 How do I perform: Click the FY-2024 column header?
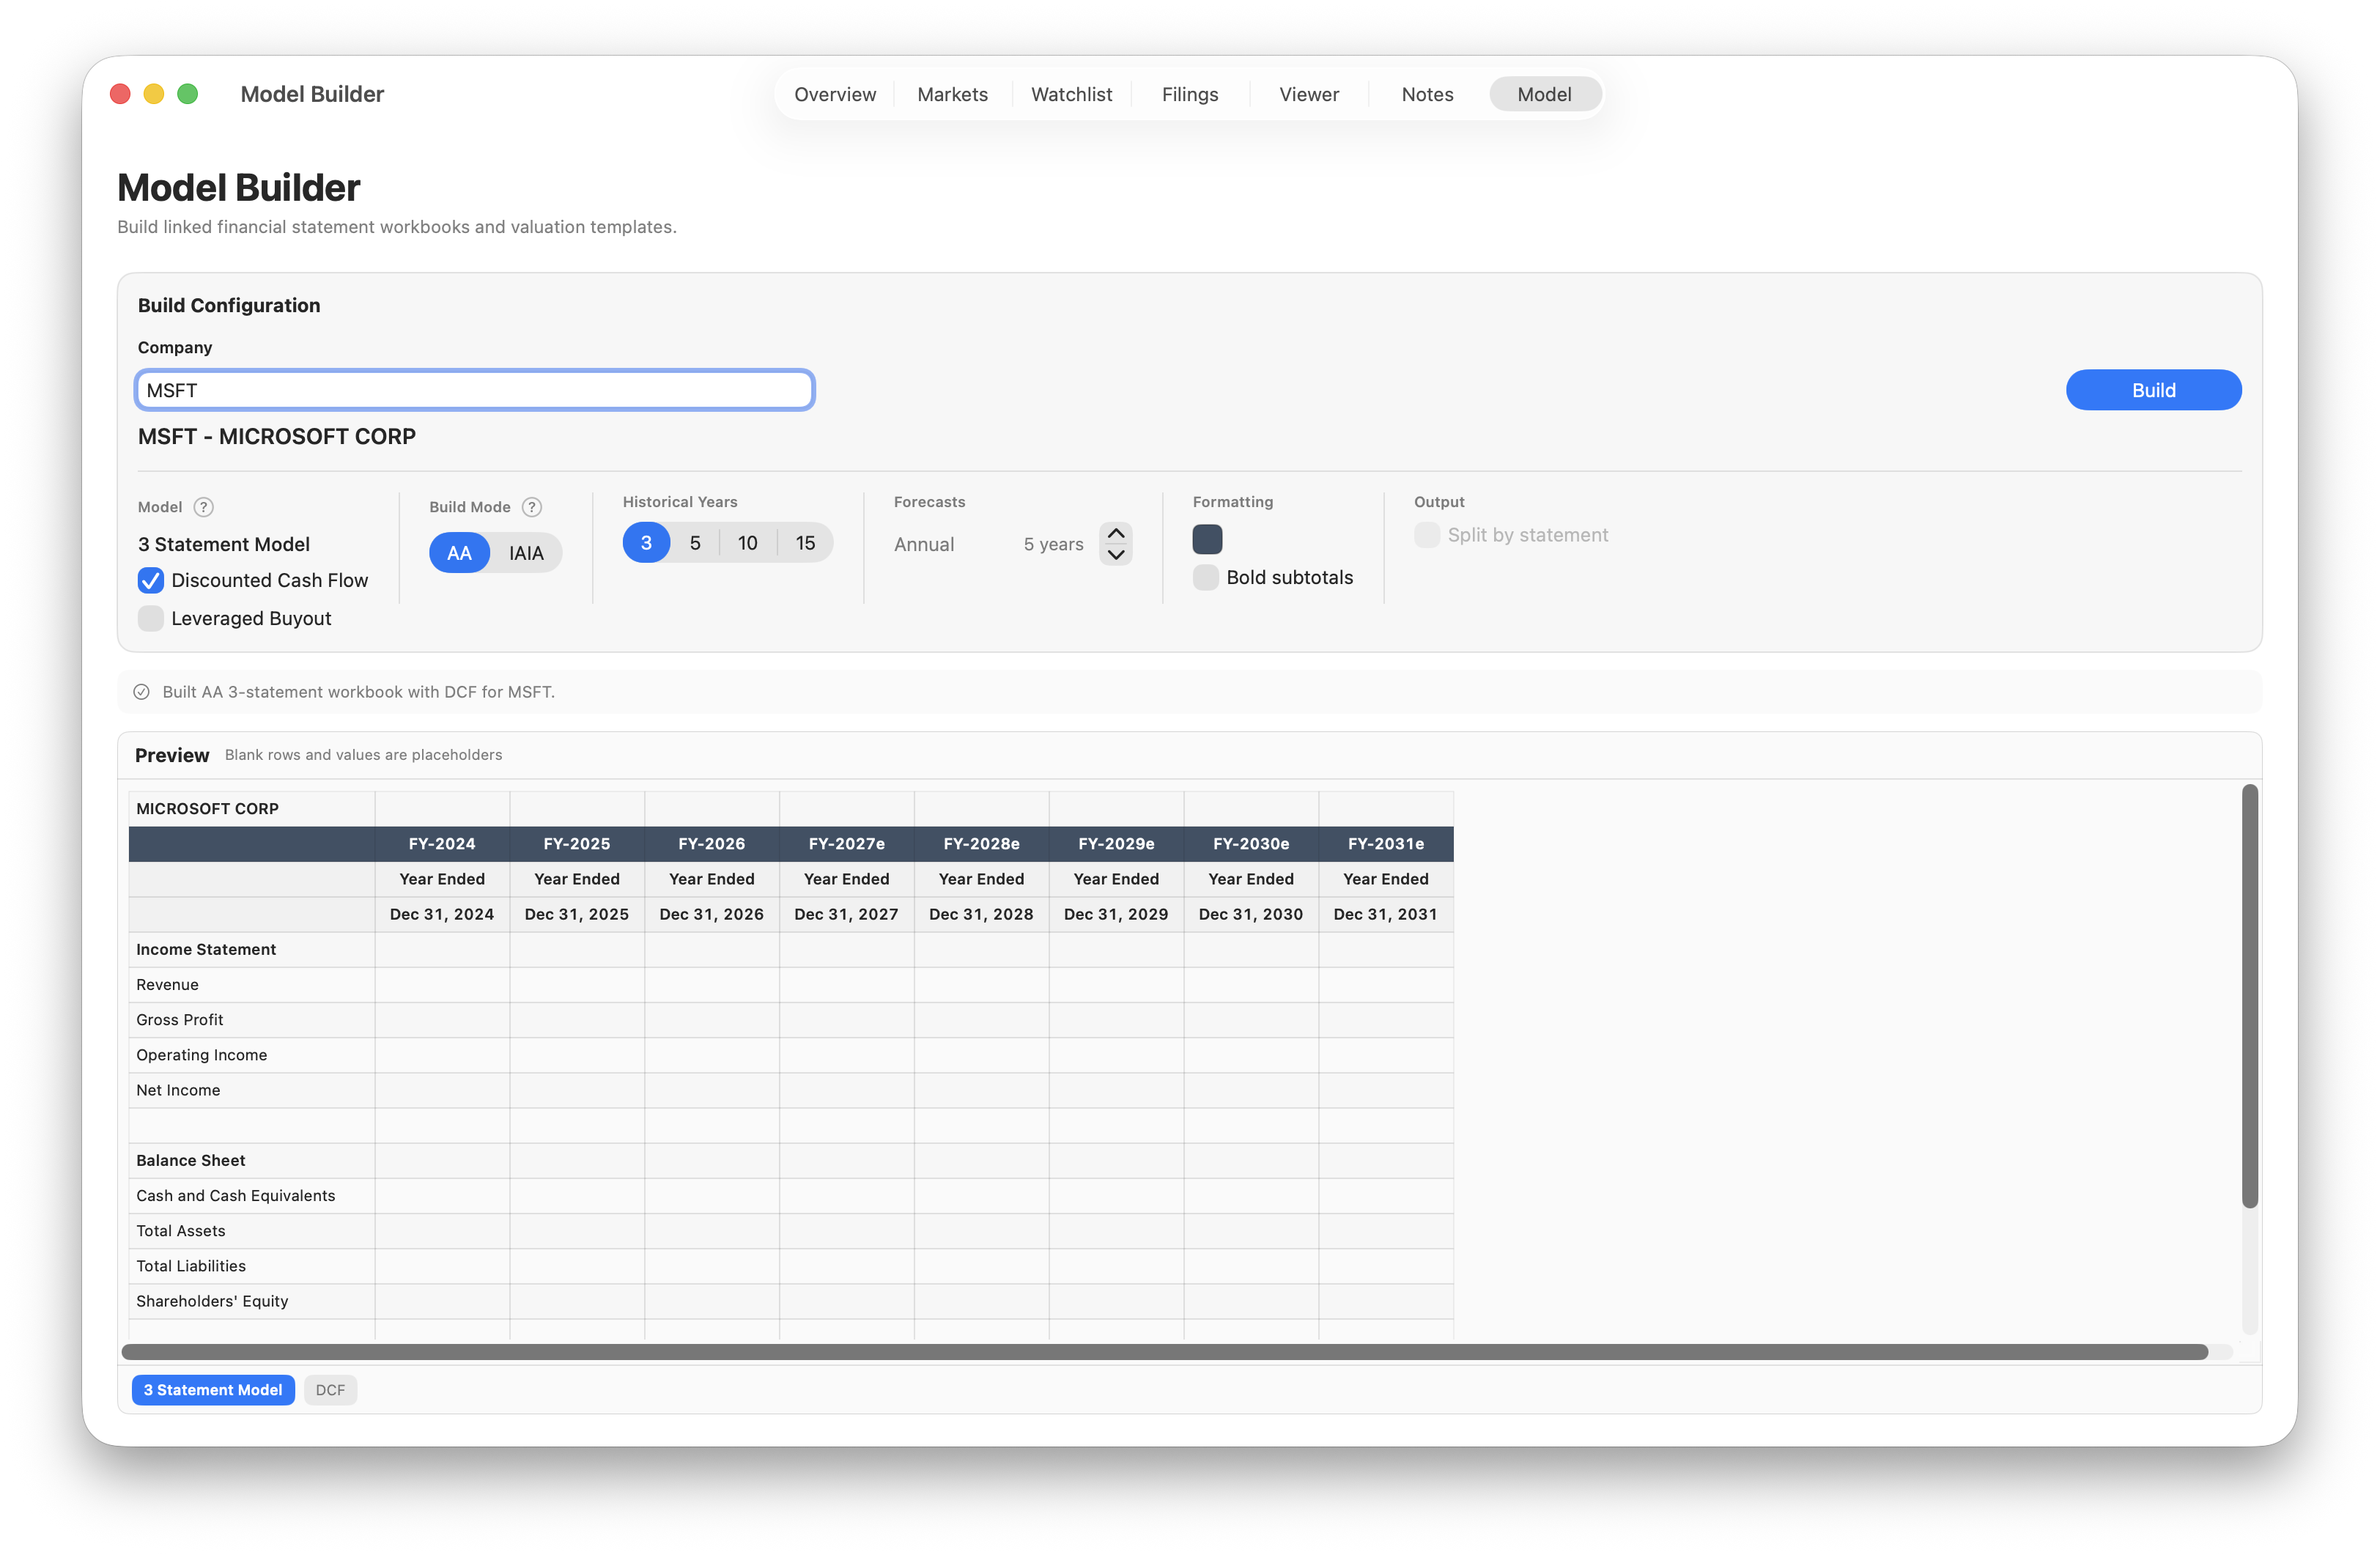442,843
